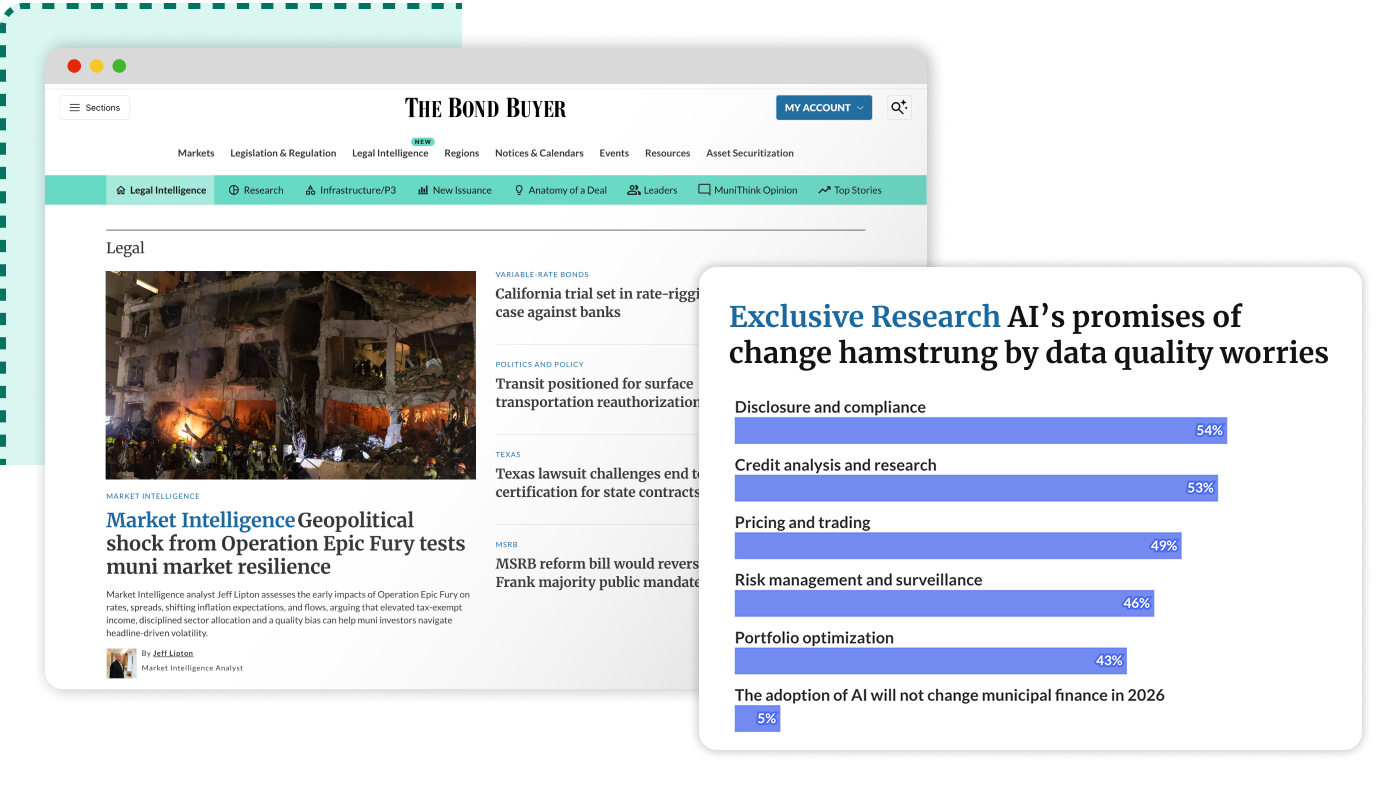Select Legislation & Regulation menu
Viewport: 1398px width, 786px height.
(283, 153)
